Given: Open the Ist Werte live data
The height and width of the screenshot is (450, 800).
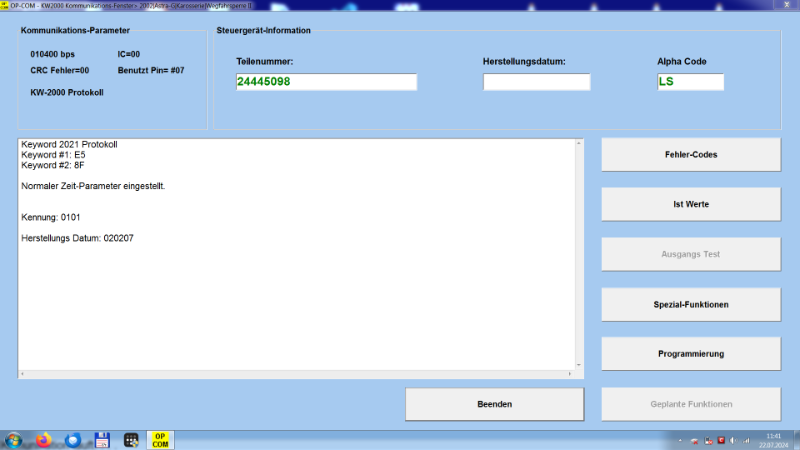Looking at the screenshot, I should pyautogui.click(x=691, y=204).
